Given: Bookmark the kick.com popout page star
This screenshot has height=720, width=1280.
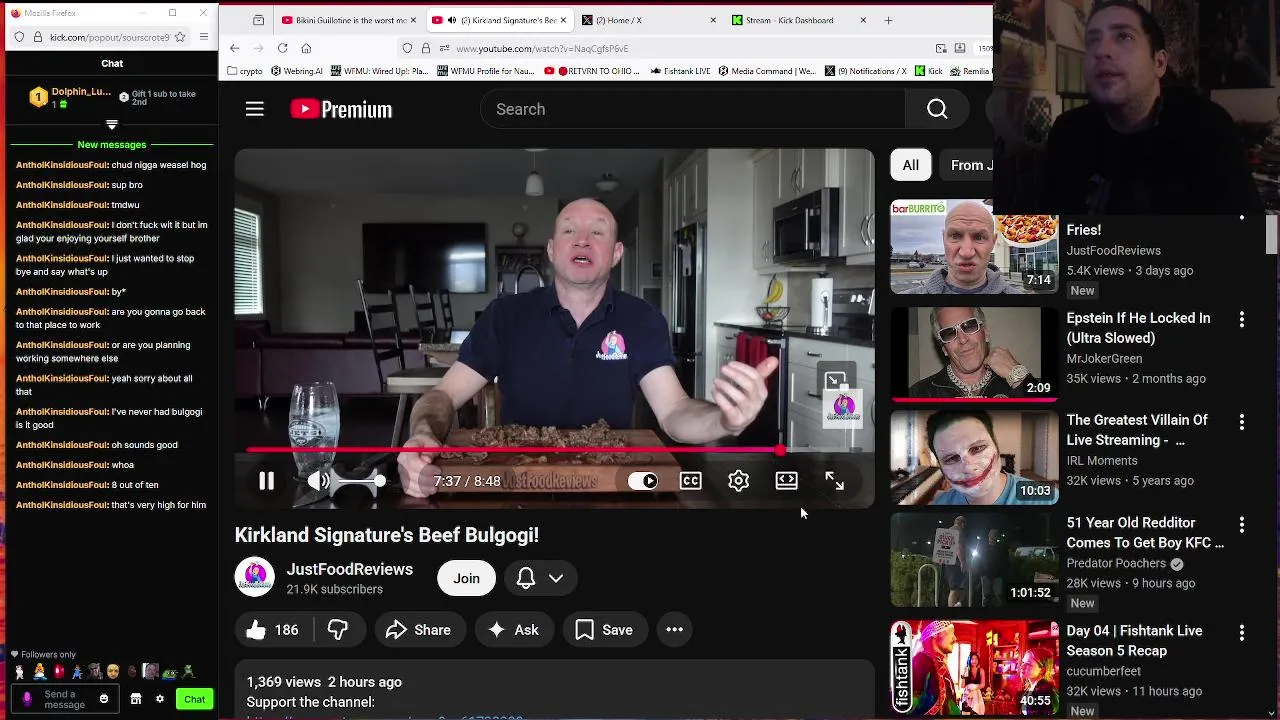Looking at the screenshot, I should (180, 37).
